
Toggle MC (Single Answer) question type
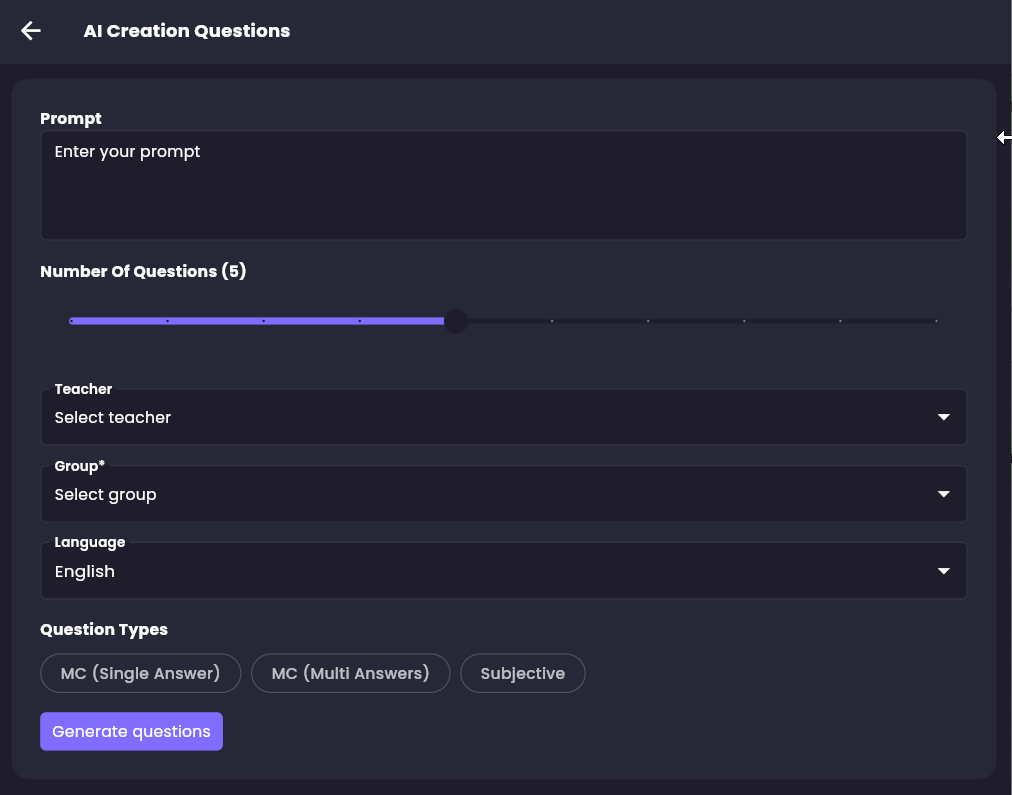click(140, 673)
